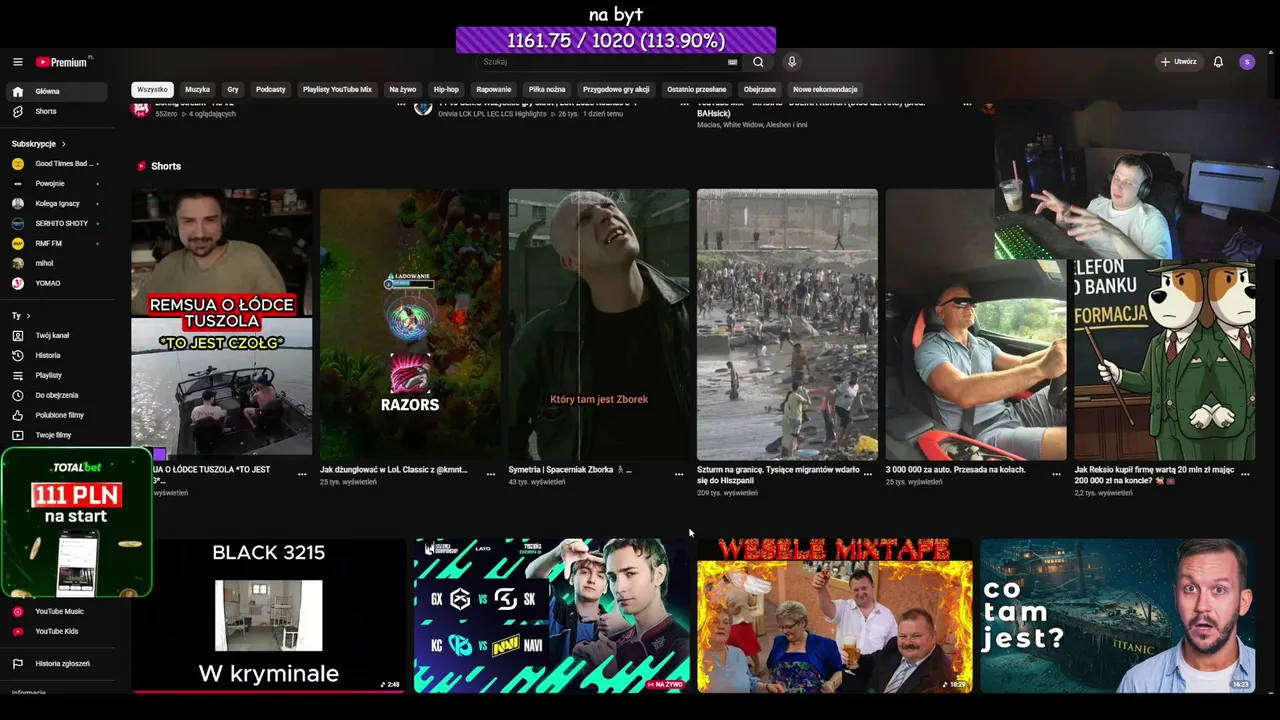Select the Przygodowe gry akcji chip

coord(616,89)
